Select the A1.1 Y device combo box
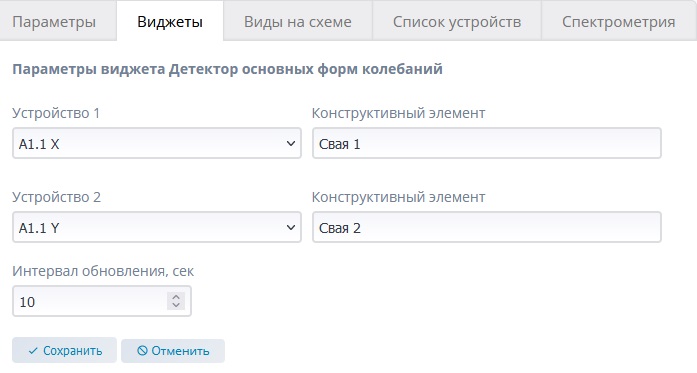The image size is (697, 373). click(156, 227)
